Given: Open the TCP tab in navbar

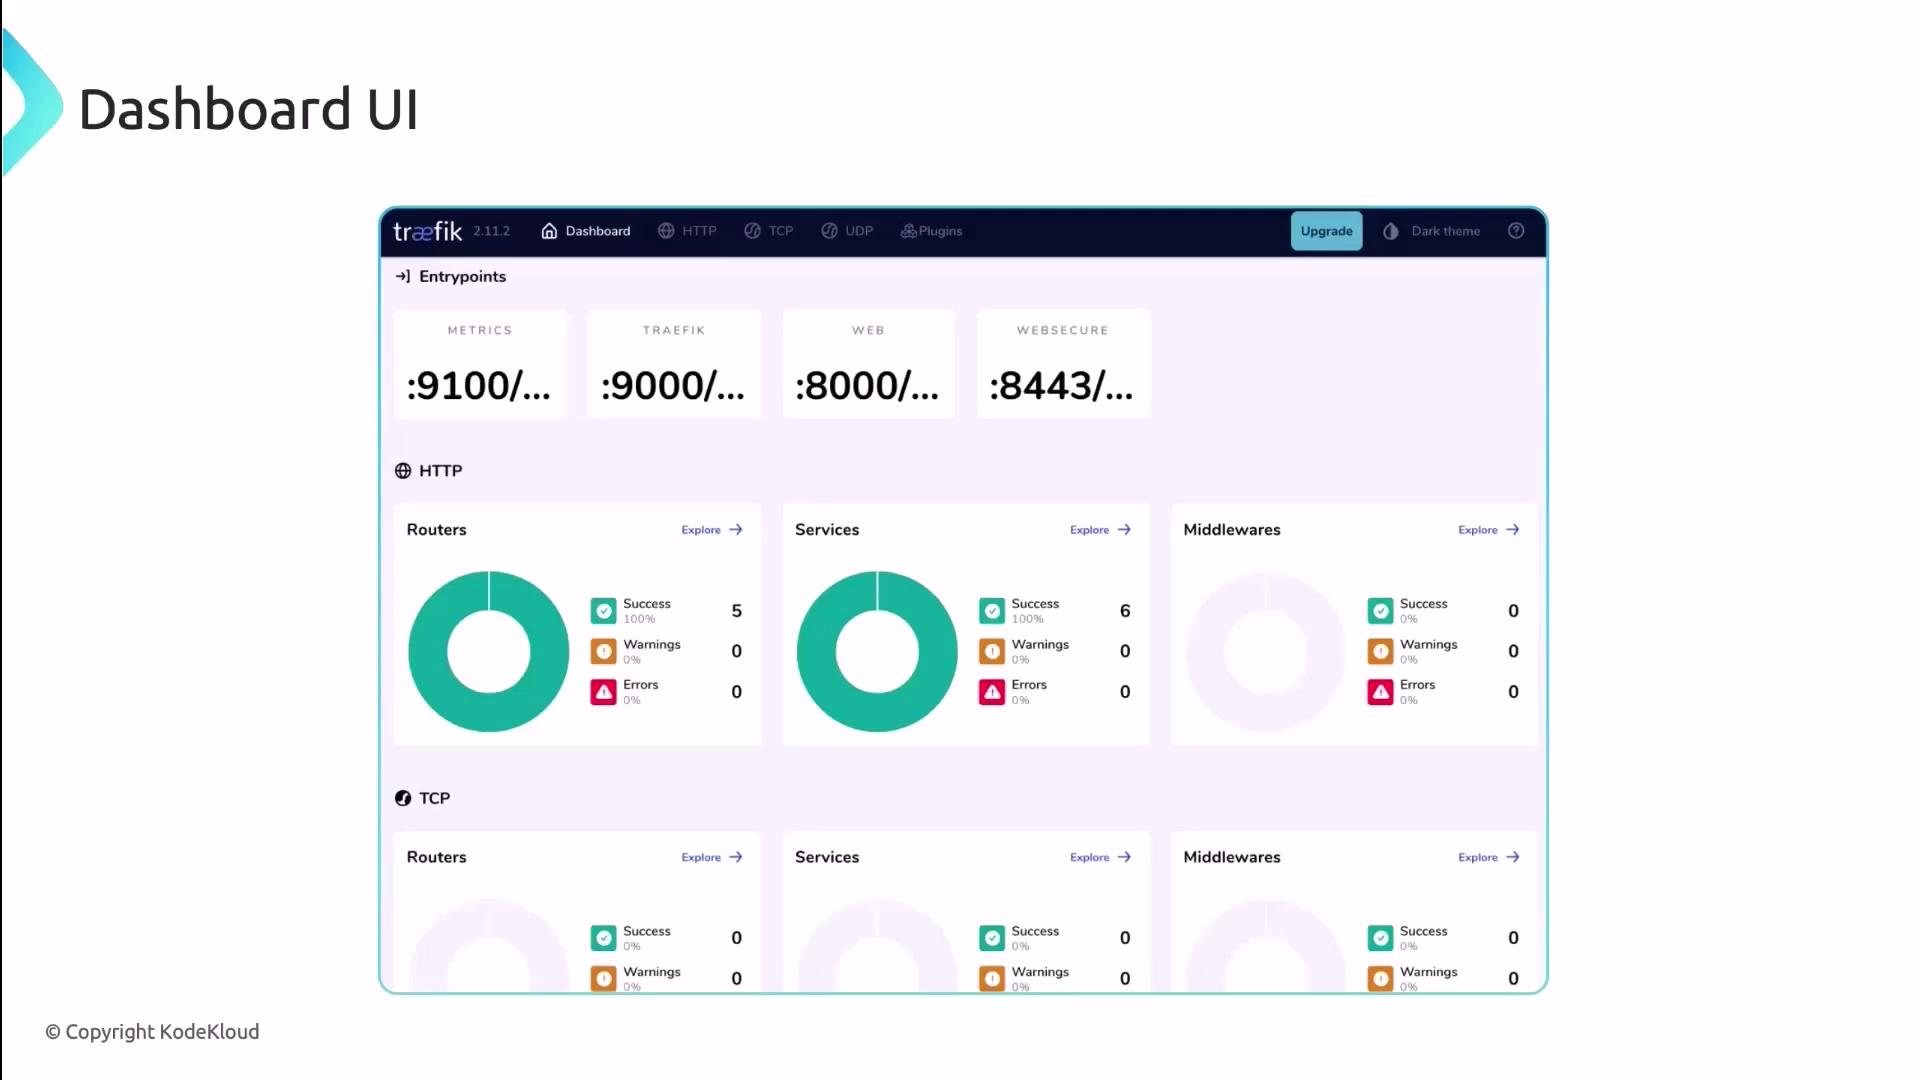Looking at the screenshot, I should [x=768, y=231].
